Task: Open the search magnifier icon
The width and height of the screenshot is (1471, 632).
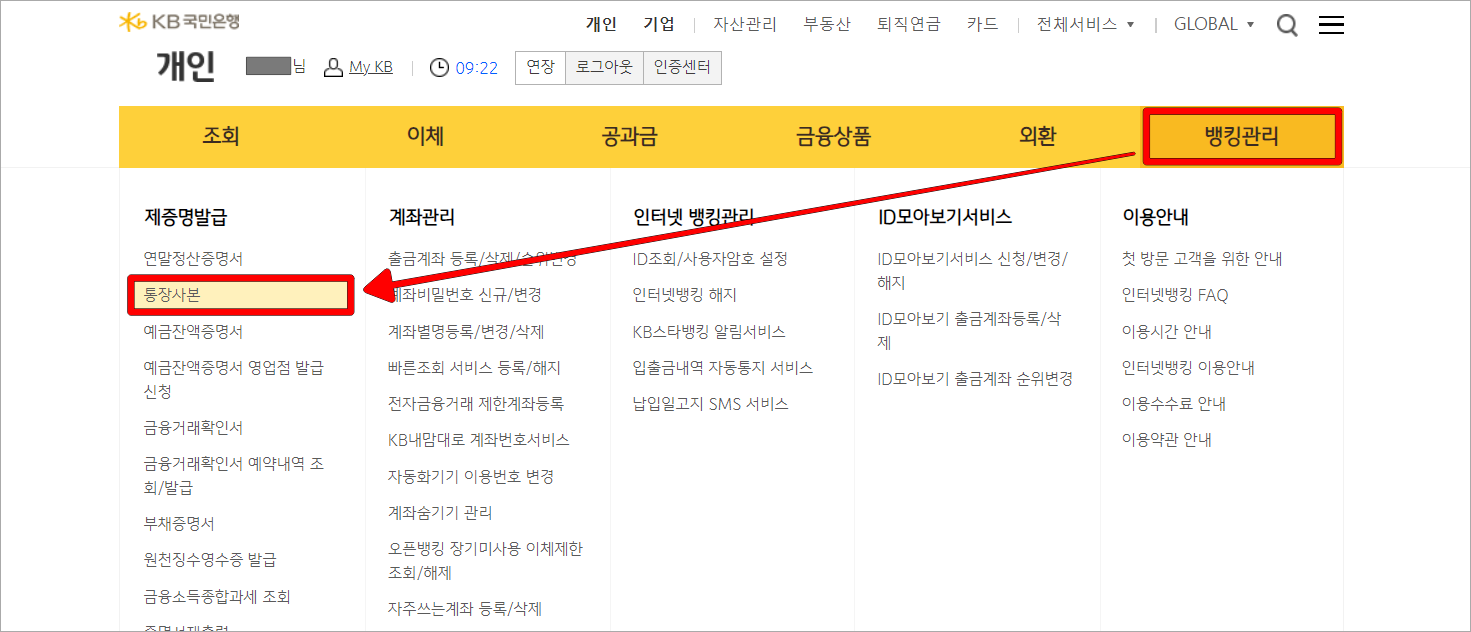Action: click(1287, 25)
